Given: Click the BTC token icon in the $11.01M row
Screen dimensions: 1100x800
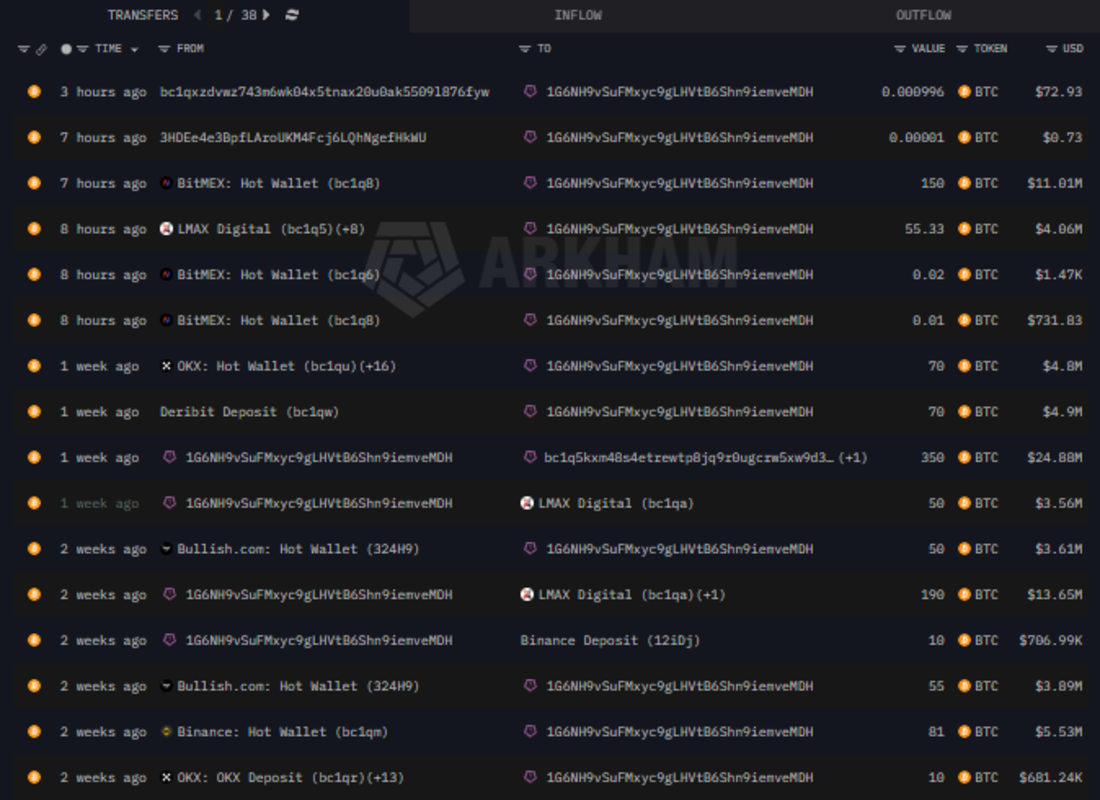Looking at the screenshot, I should pyautogui.click(x=964, y=183).
